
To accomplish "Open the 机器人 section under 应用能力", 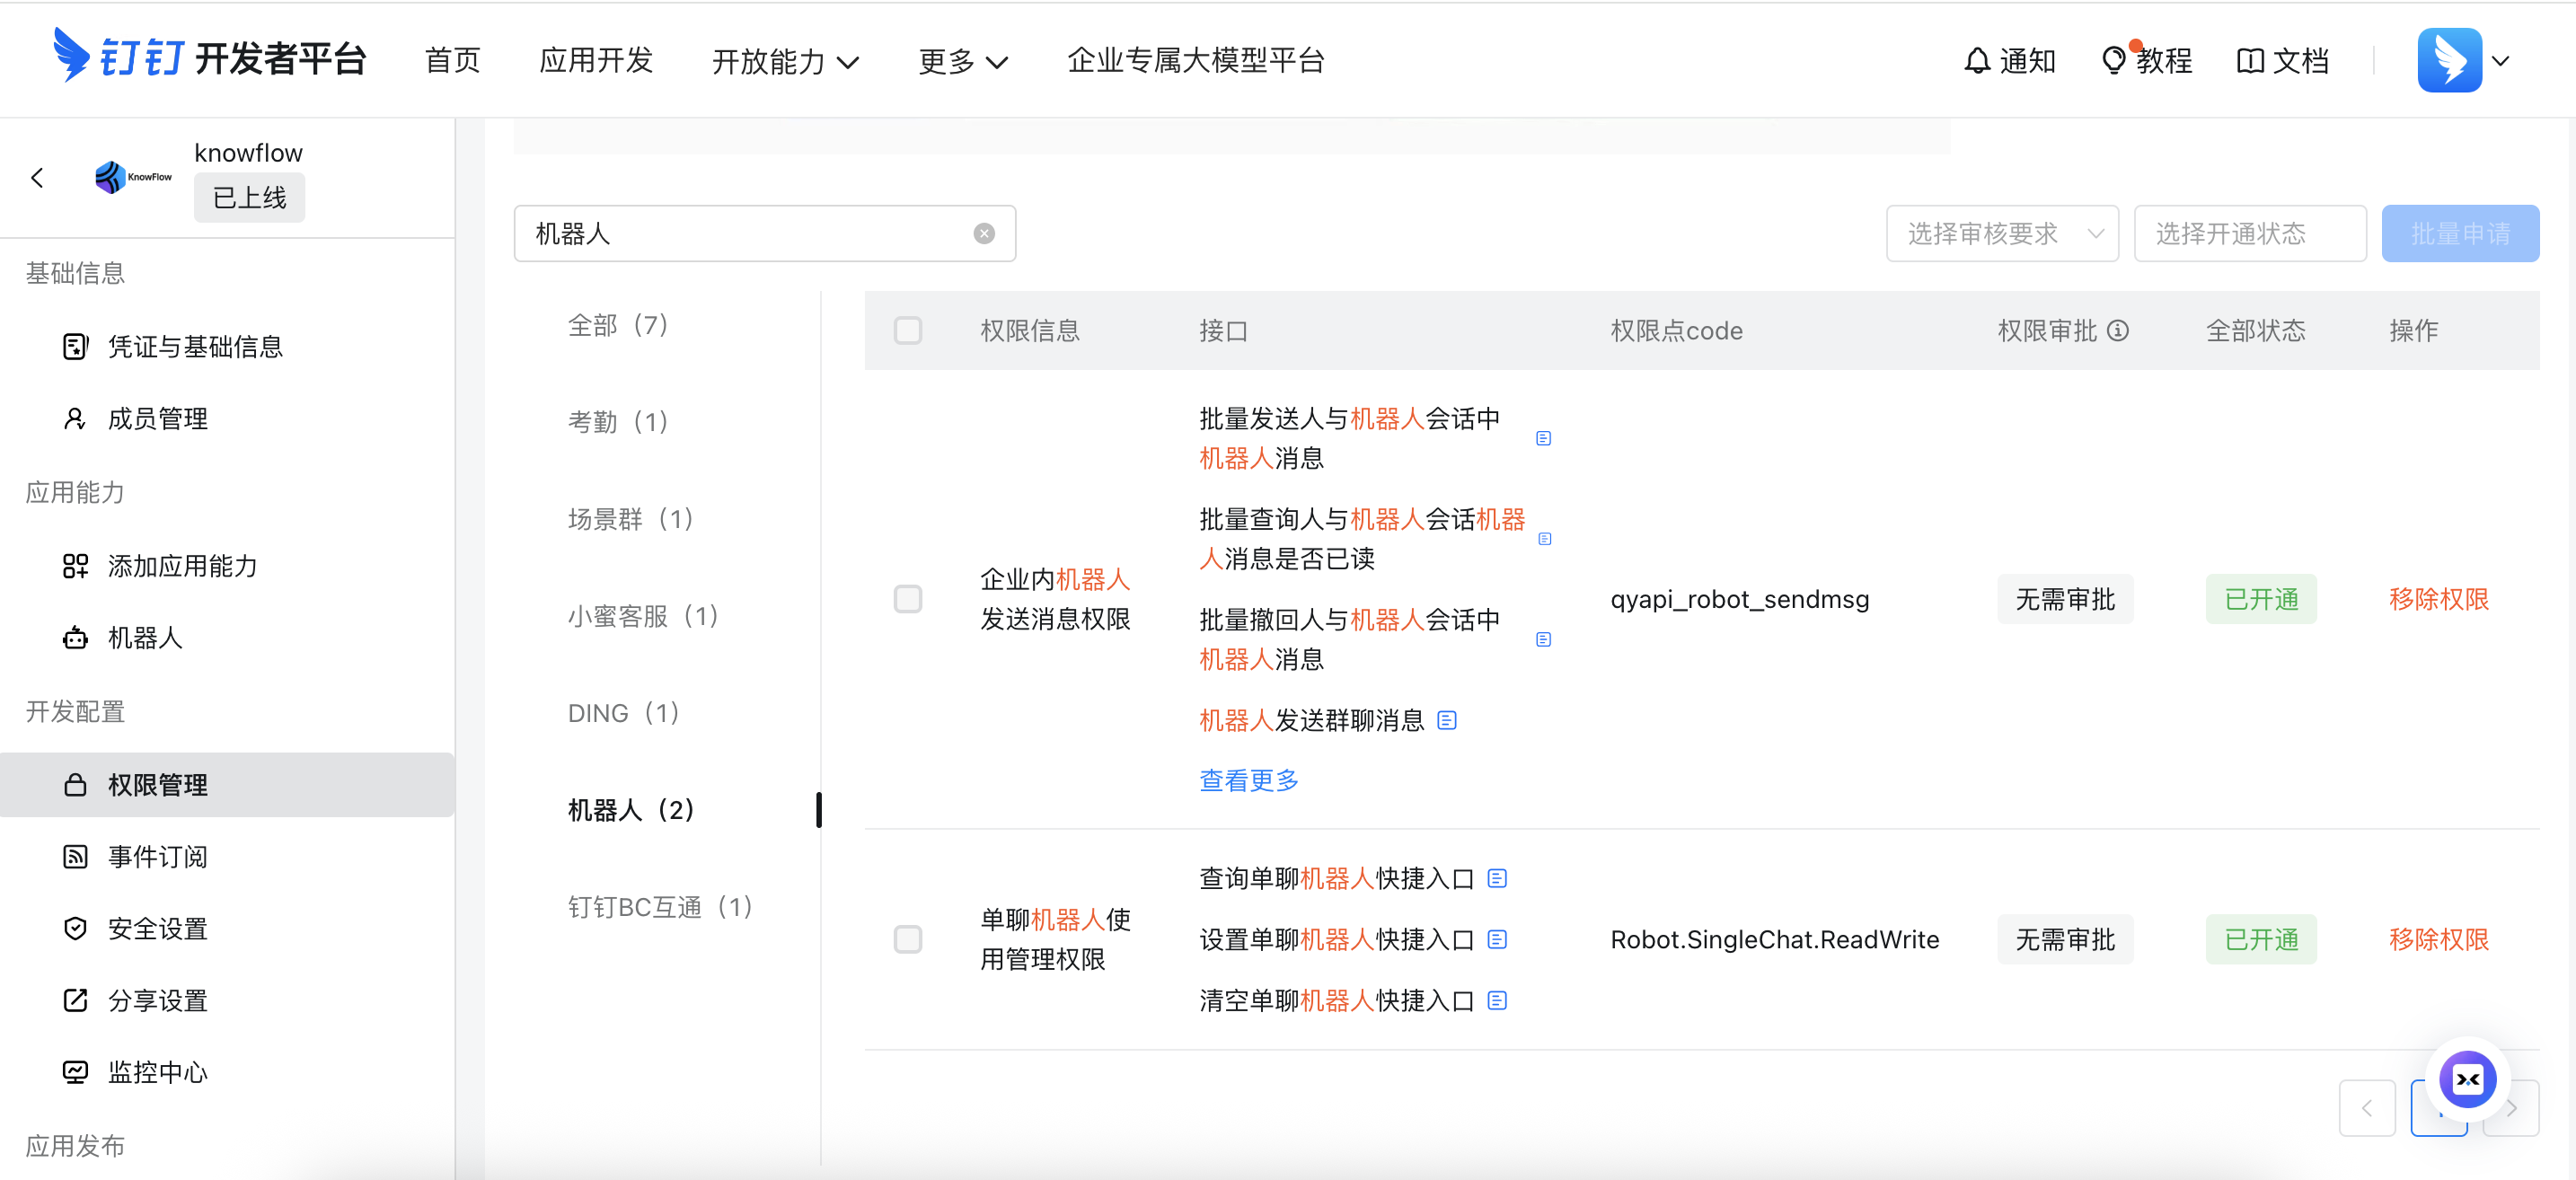I will coord(146,637).
